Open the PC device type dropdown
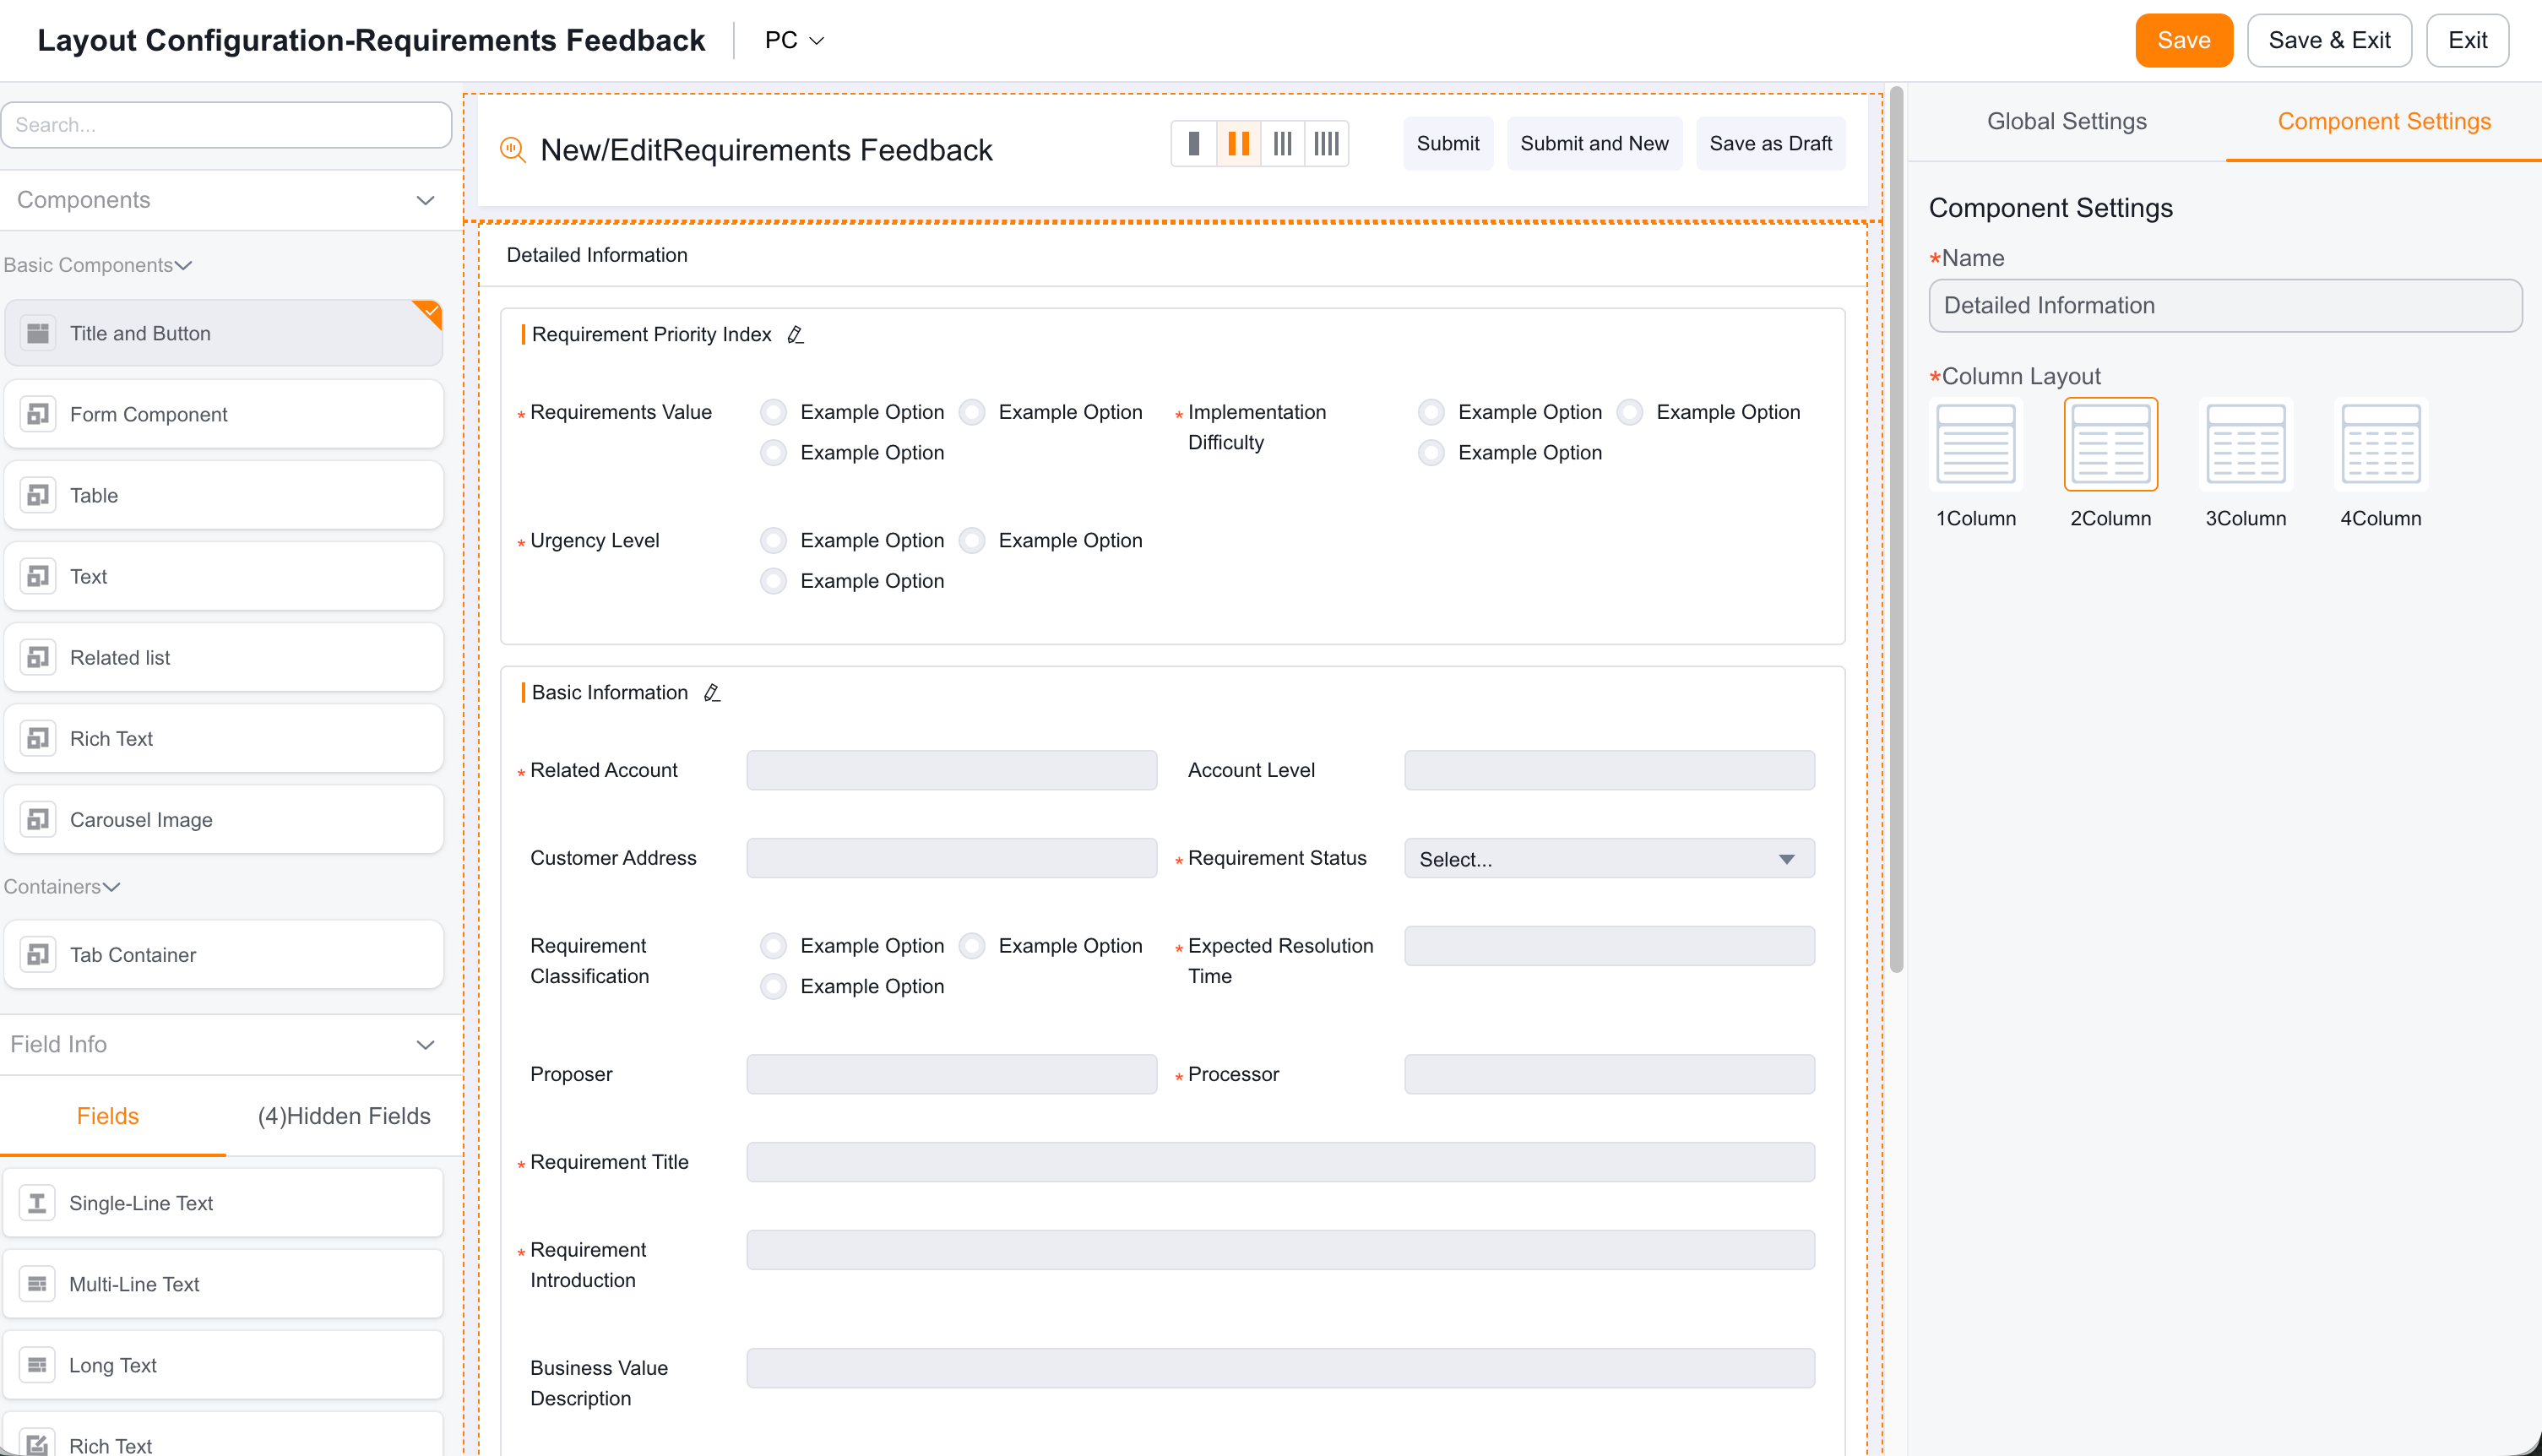 tap(794, 40)
